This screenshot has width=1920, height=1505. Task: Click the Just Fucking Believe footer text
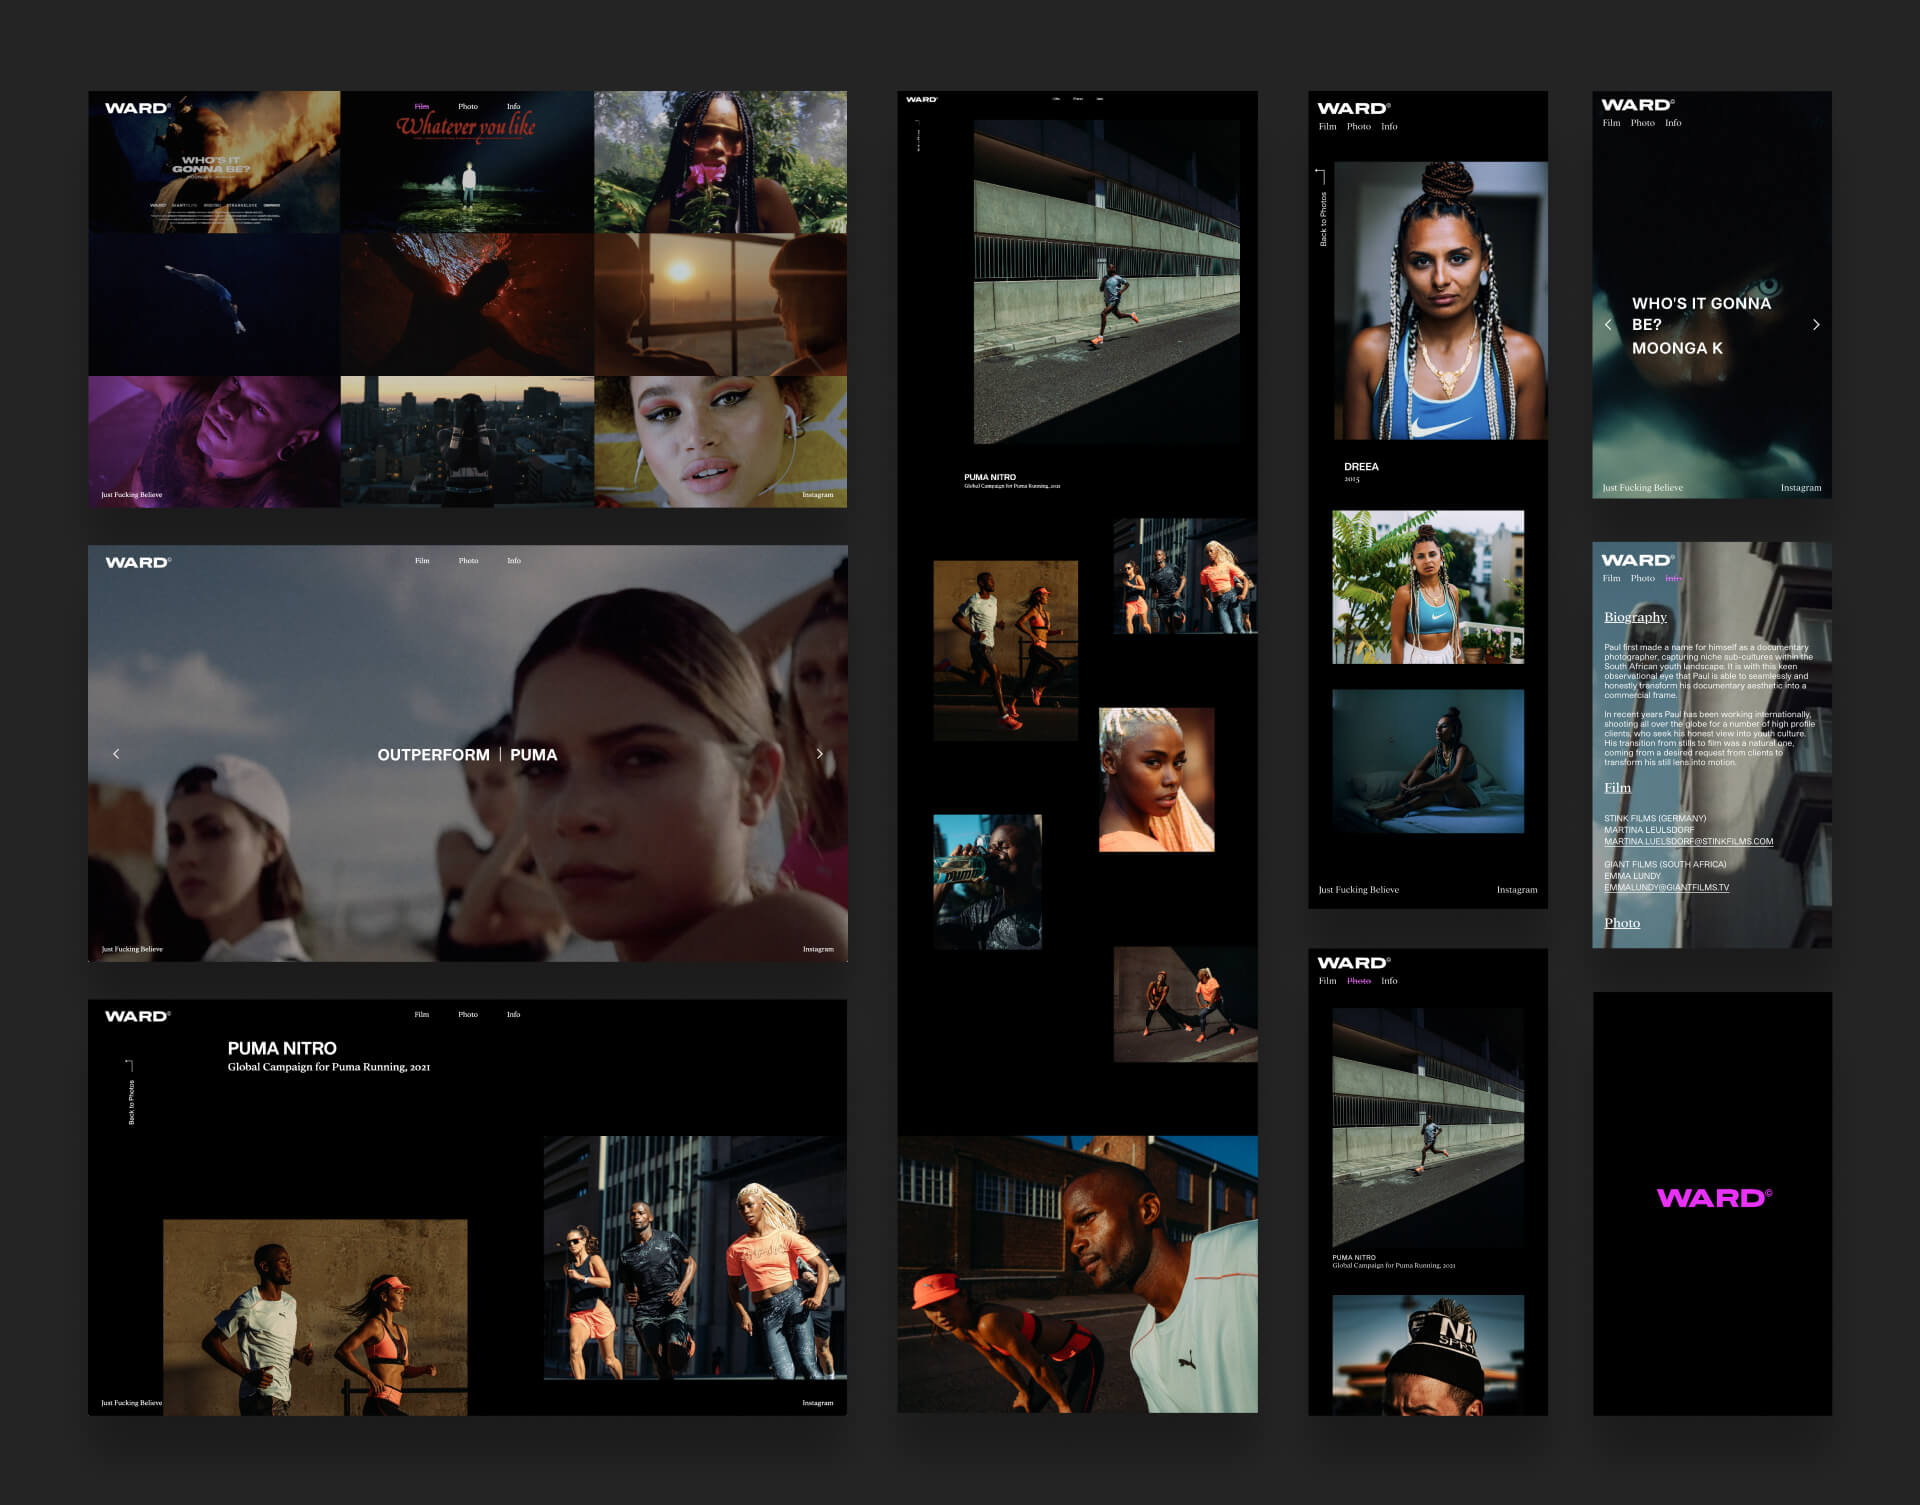pyautogui.click(x=130, y=494)
